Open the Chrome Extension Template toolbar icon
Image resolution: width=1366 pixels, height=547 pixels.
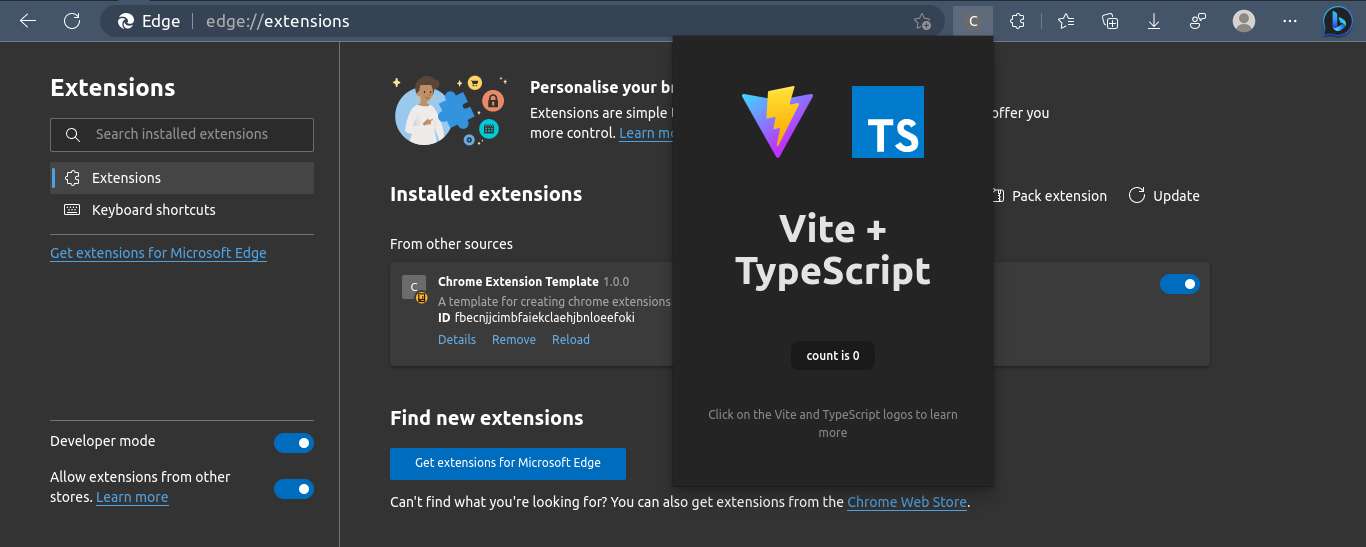point(973,21)
